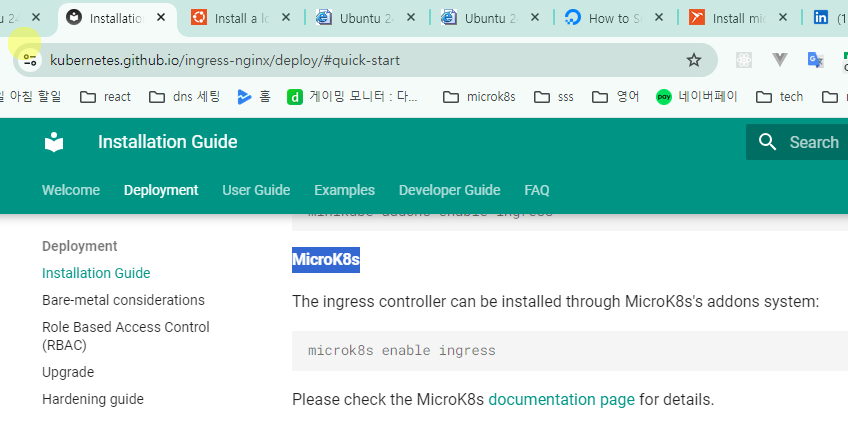Open the Developer Guide nav item
The height and width of the screenshot is (427, 848).
point(449,190)
